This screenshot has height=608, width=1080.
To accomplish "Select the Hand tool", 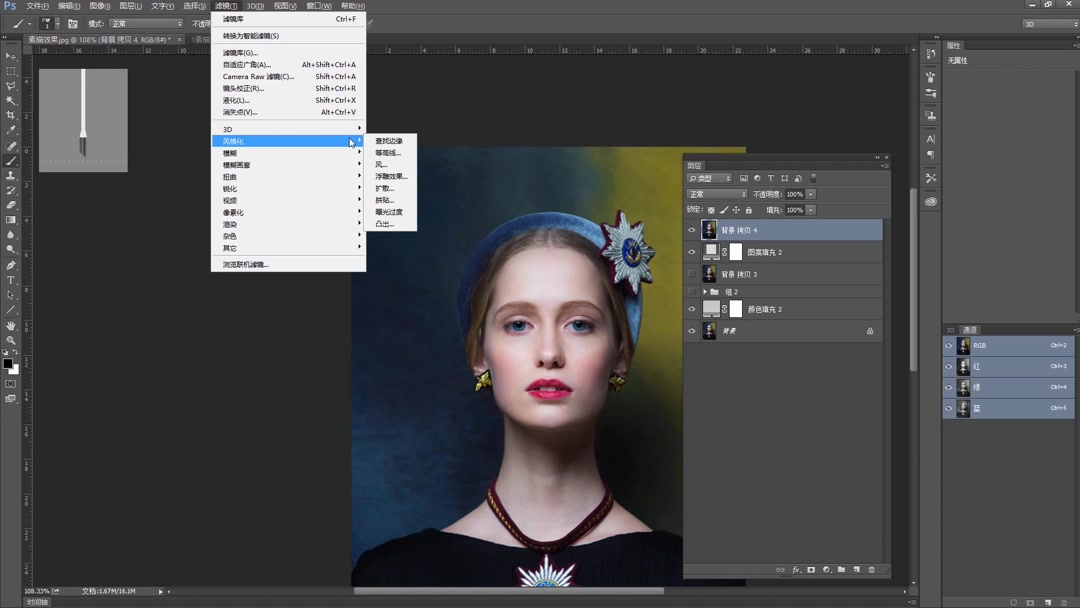I will click(x=11, y=325).
